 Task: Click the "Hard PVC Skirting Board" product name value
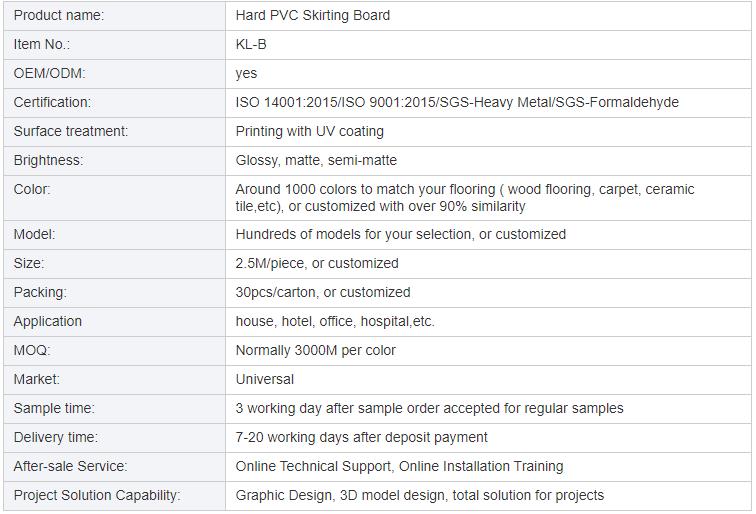pyautogui.click(x=313, y=16)
